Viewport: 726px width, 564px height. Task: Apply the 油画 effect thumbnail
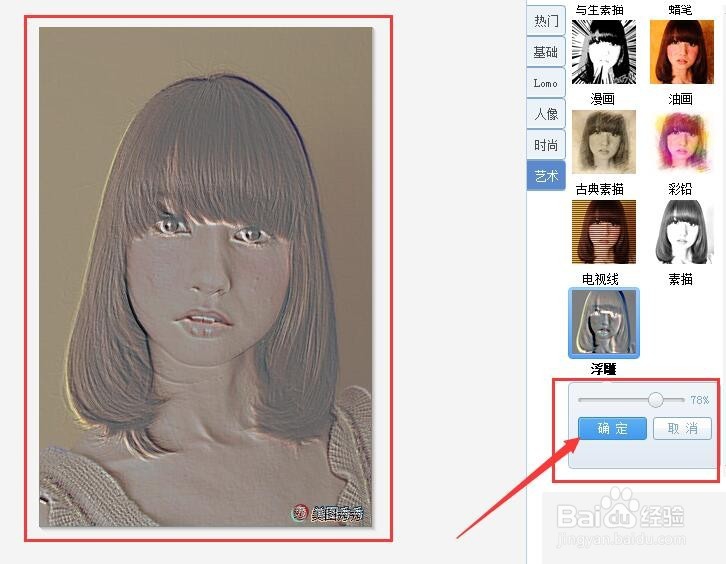682,52
